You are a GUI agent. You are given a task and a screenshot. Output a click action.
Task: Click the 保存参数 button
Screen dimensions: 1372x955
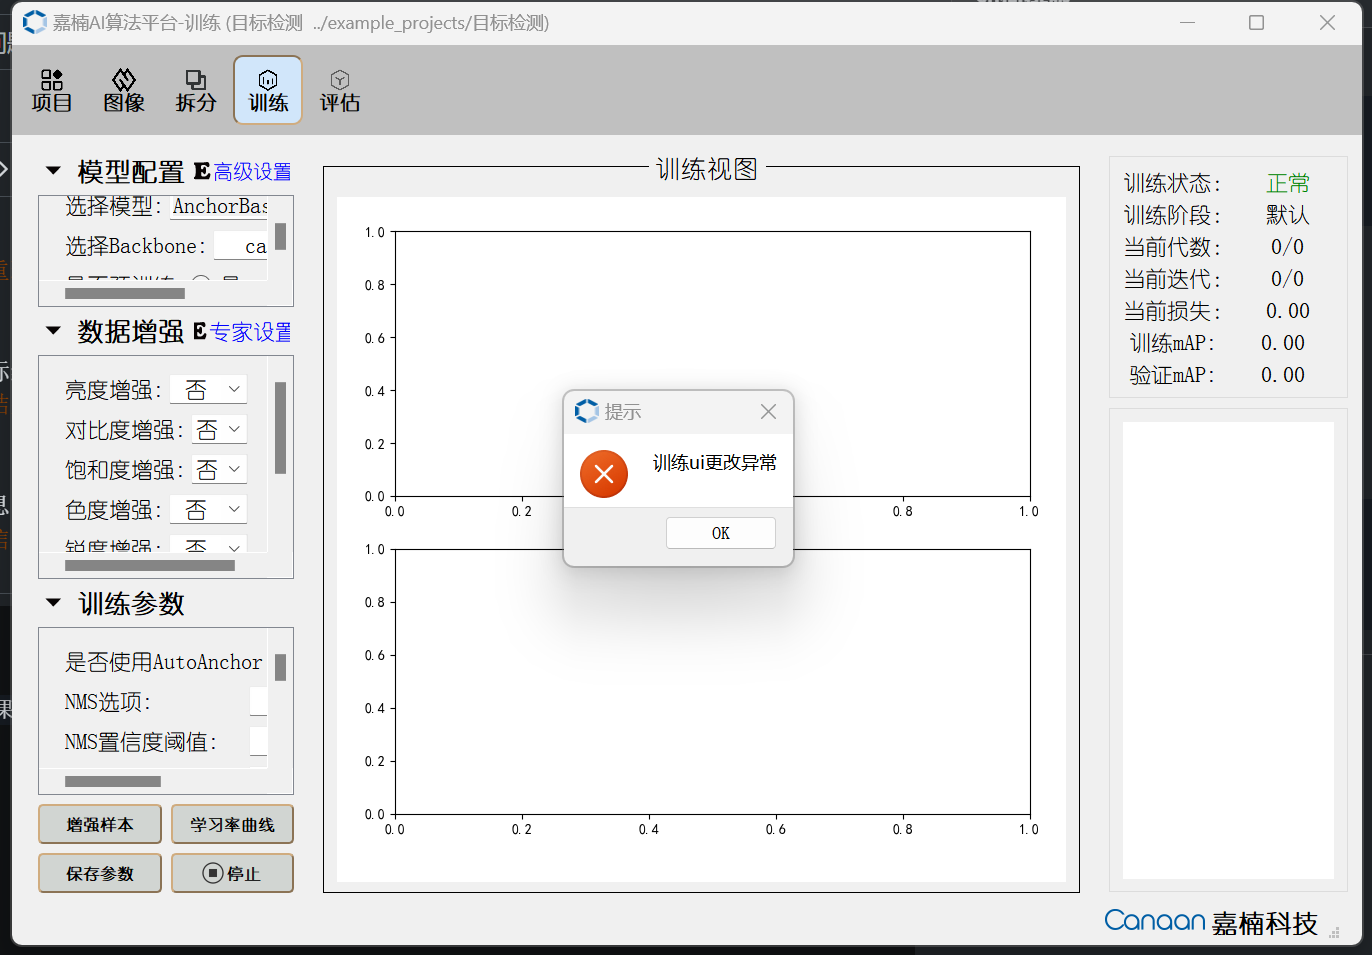click(100, 873)
